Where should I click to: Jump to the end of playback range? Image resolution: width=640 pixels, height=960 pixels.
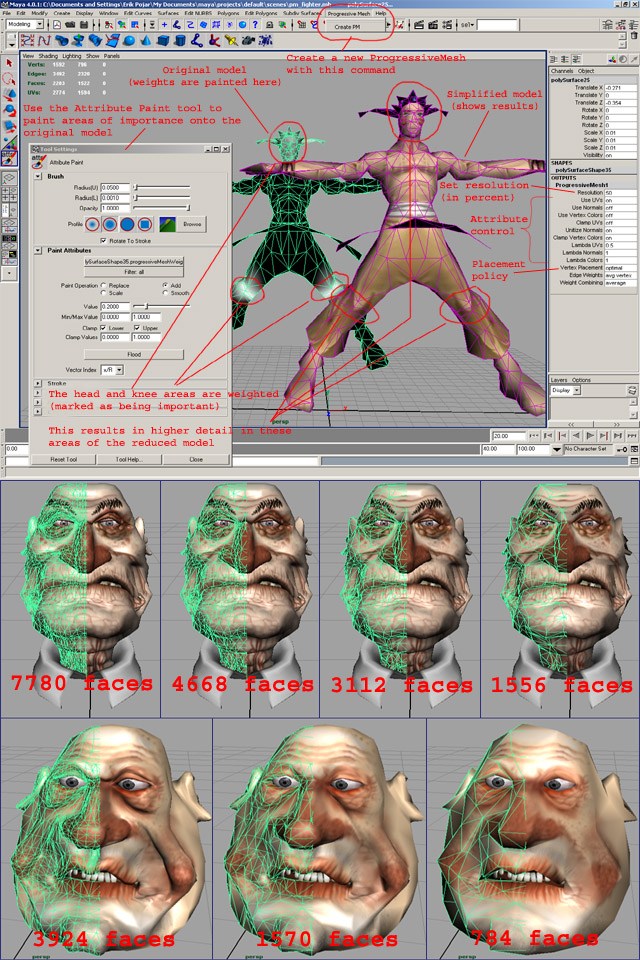coord(631,435)
